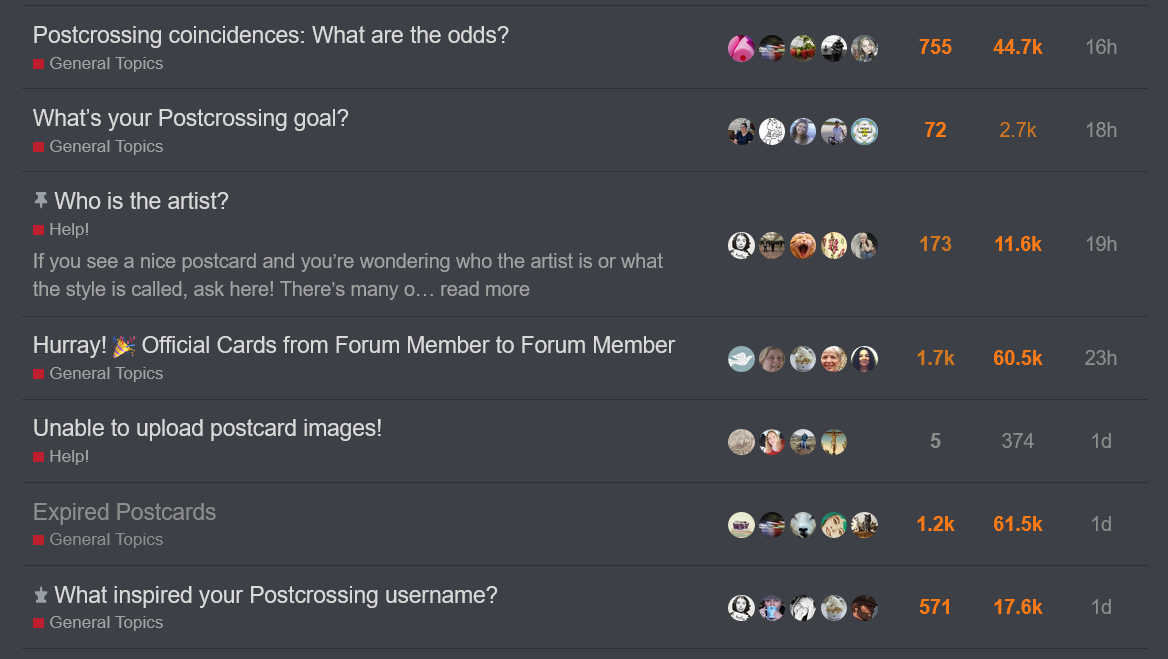Image resolution: width=1168 pixels, height=659 pixels.
Task: Open the What's your Postcrossing goal? topic
Action: pyautogui.click(x=191, y=118)
